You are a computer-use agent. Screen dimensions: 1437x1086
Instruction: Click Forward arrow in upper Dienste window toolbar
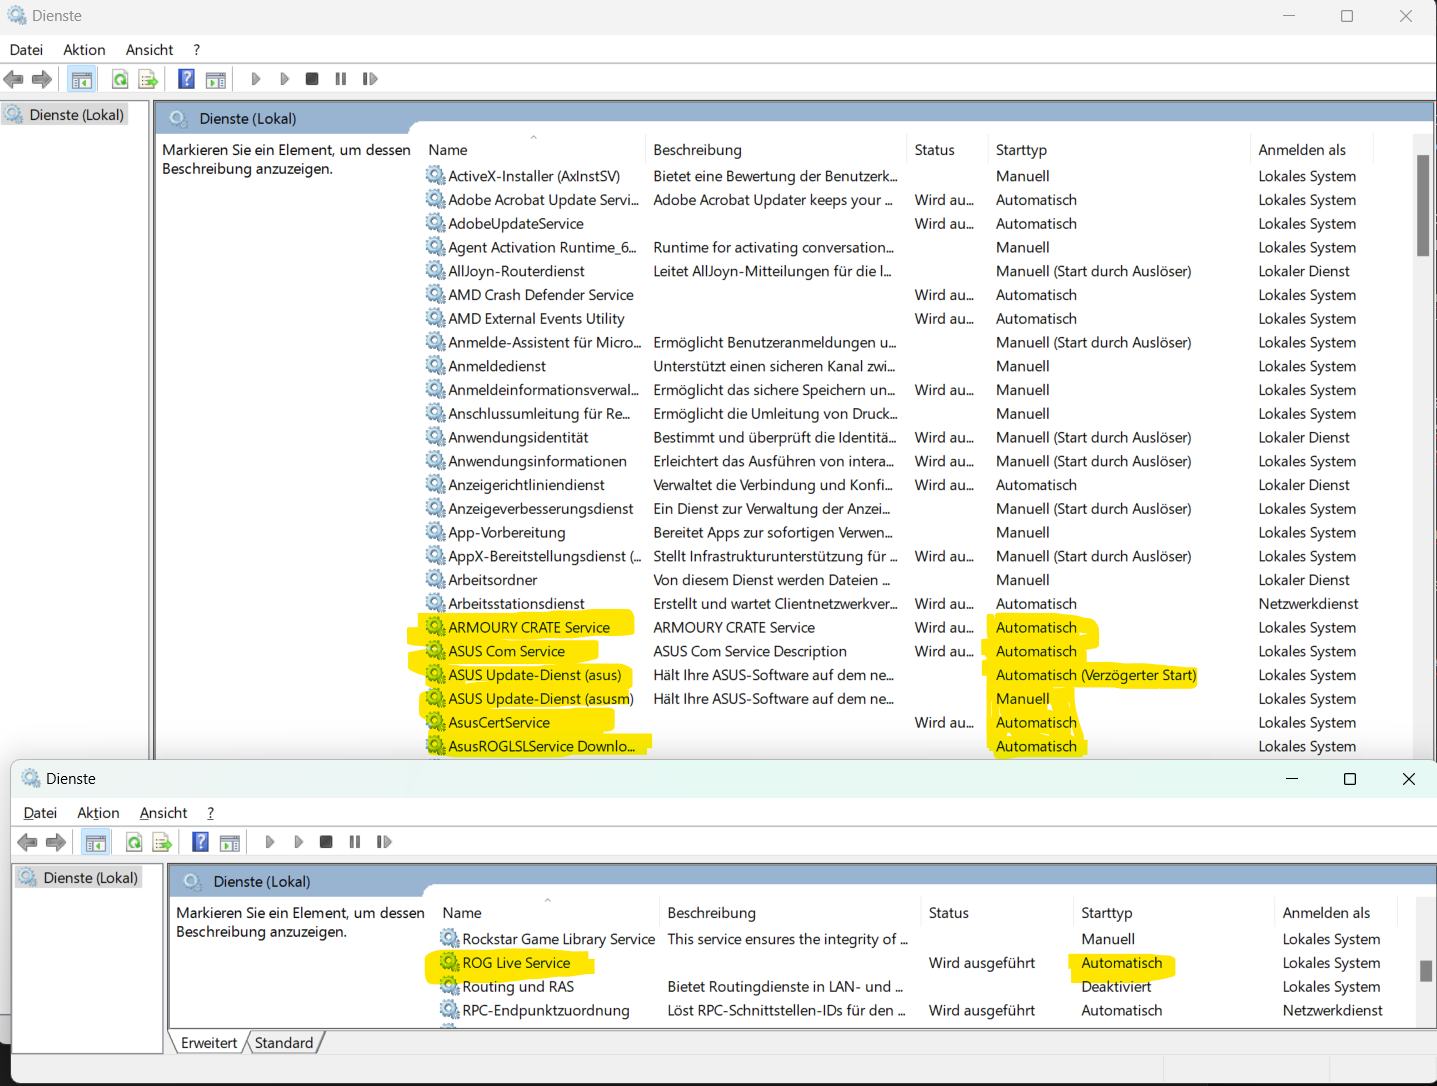pyautogui.click(x=42, y=79)
